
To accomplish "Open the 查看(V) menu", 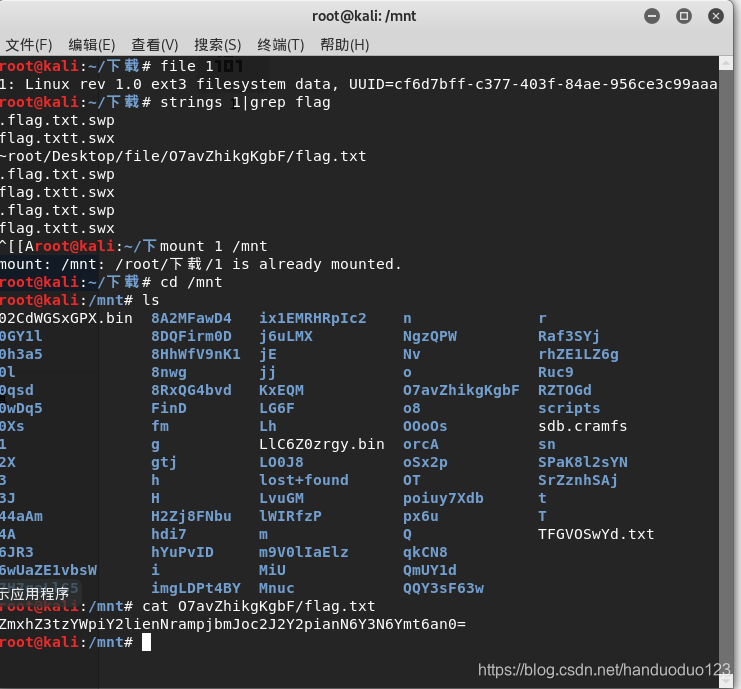I will [155, 45].
